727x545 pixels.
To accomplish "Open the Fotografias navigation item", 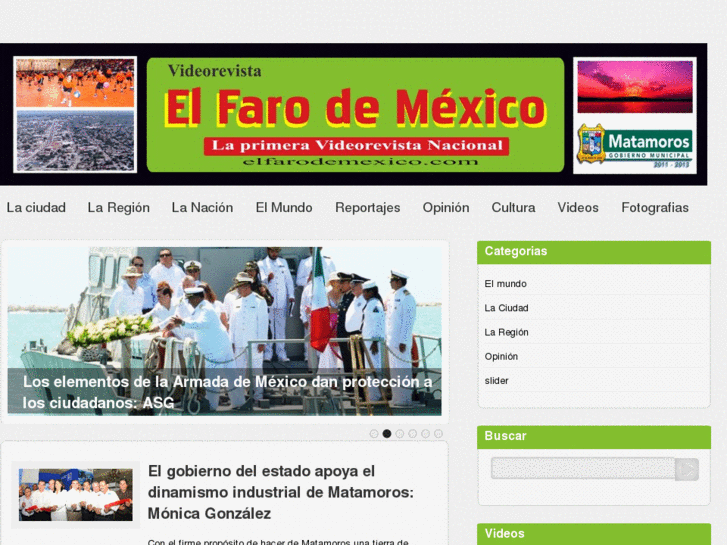I will click(x=655, y=208).
